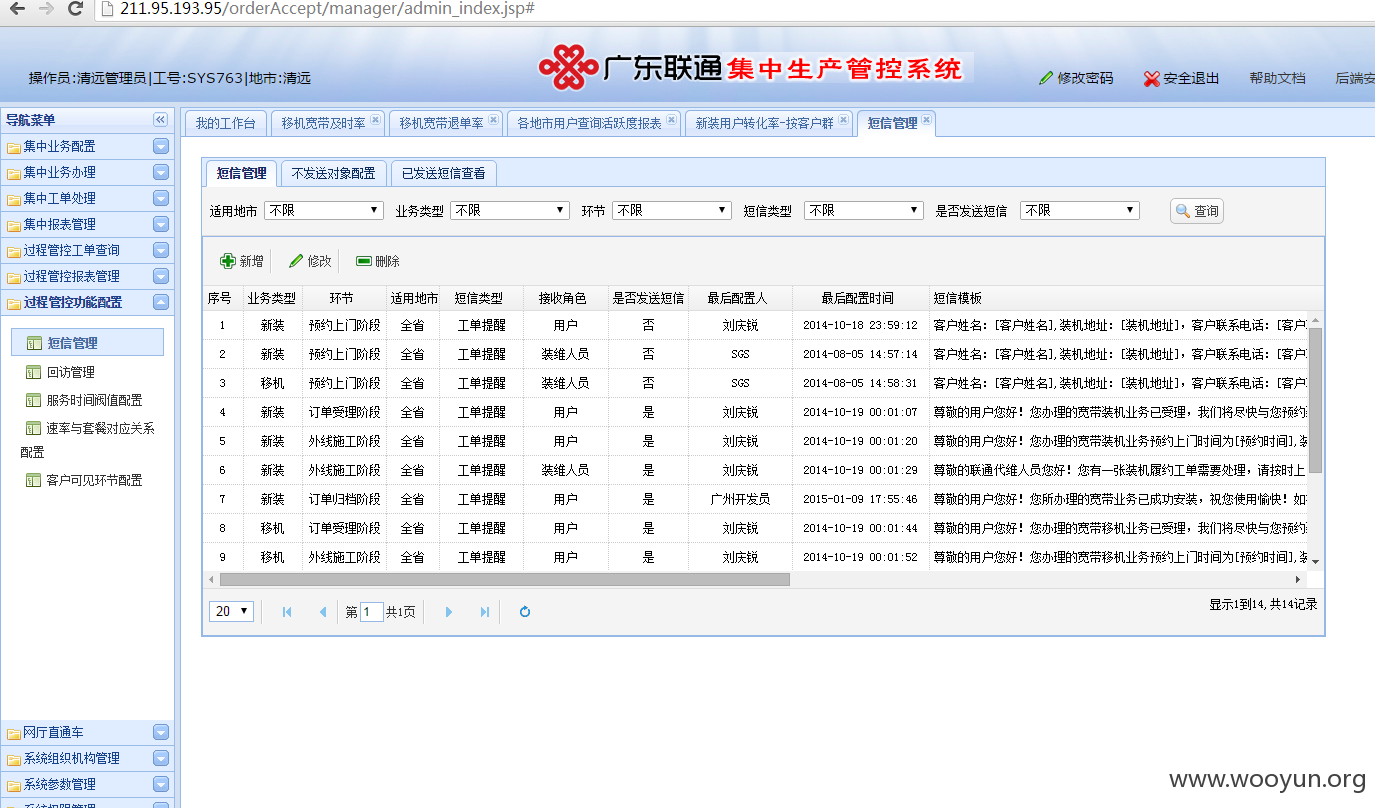
Task: Expand the 过程管控工单查询 menu section
Action: (x=87, y=250)
